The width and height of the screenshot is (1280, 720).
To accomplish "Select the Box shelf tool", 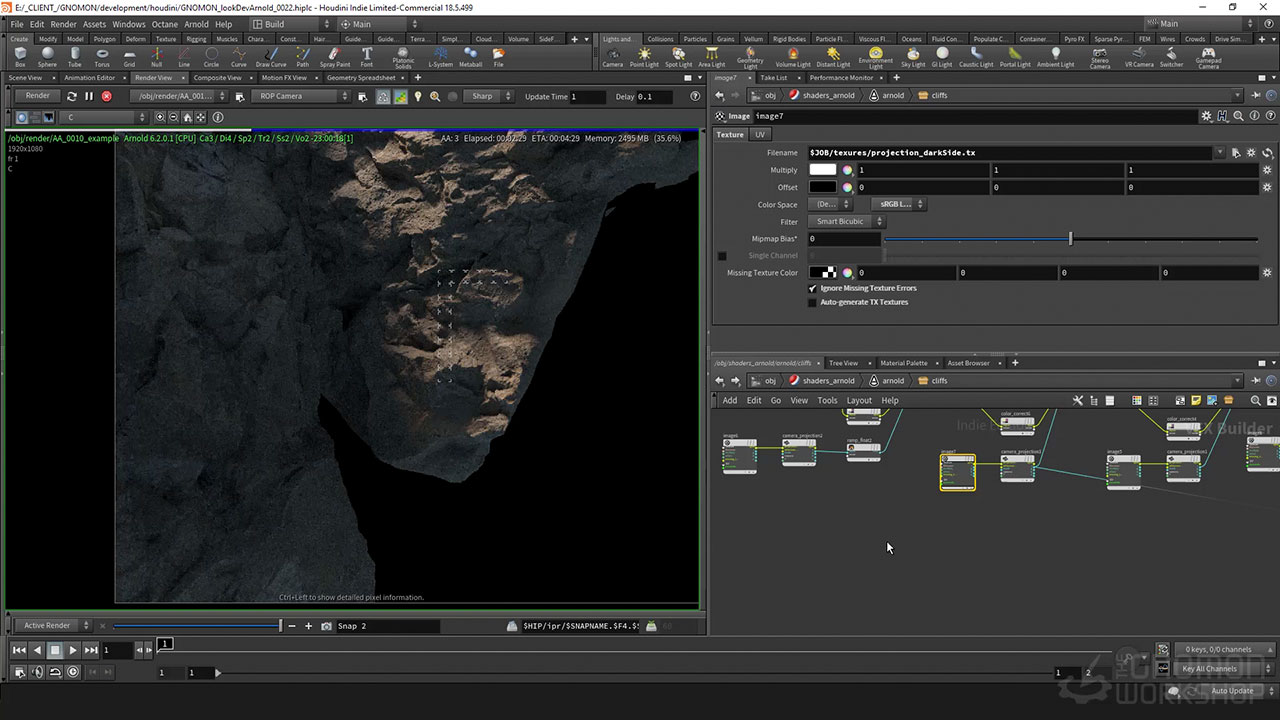I will tap(20, 57).
